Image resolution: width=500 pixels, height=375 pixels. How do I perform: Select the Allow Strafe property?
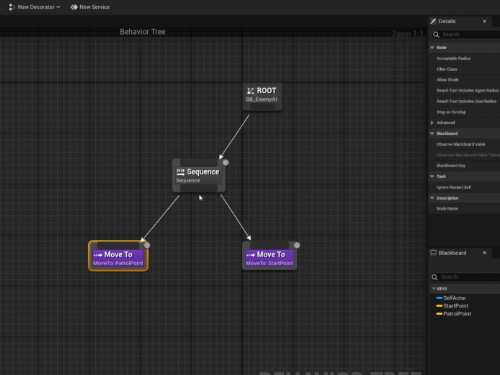coord(448,80)
